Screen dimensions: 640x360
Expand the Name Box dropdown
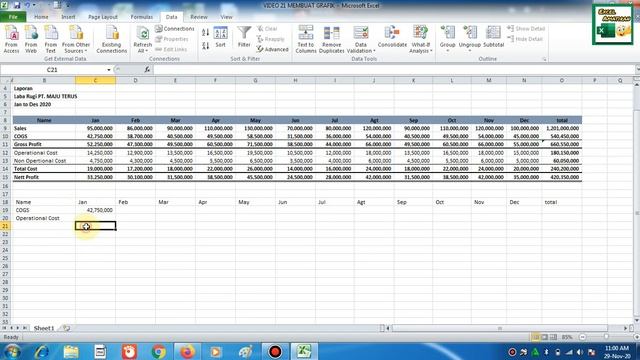coord(109,70)
